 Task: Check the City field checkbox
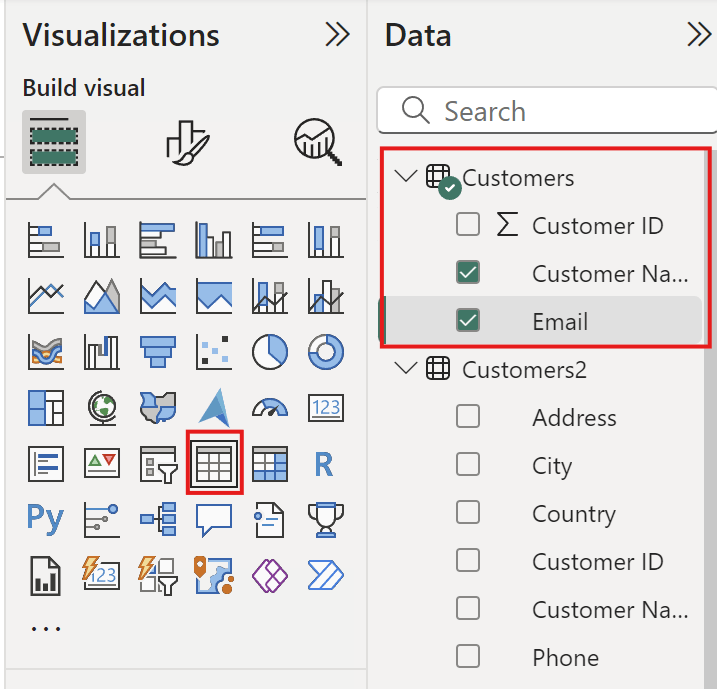[x=468, y=465]
